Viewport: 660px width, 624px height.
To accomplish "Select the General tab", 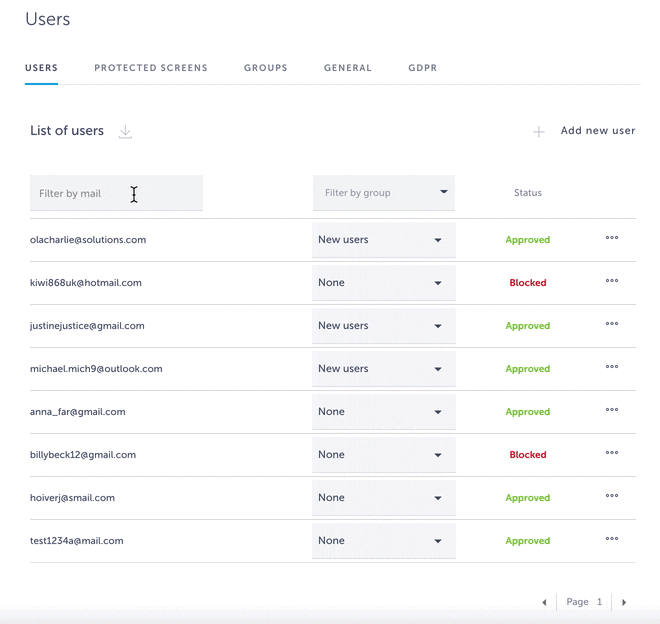I will tap(348, 68).
